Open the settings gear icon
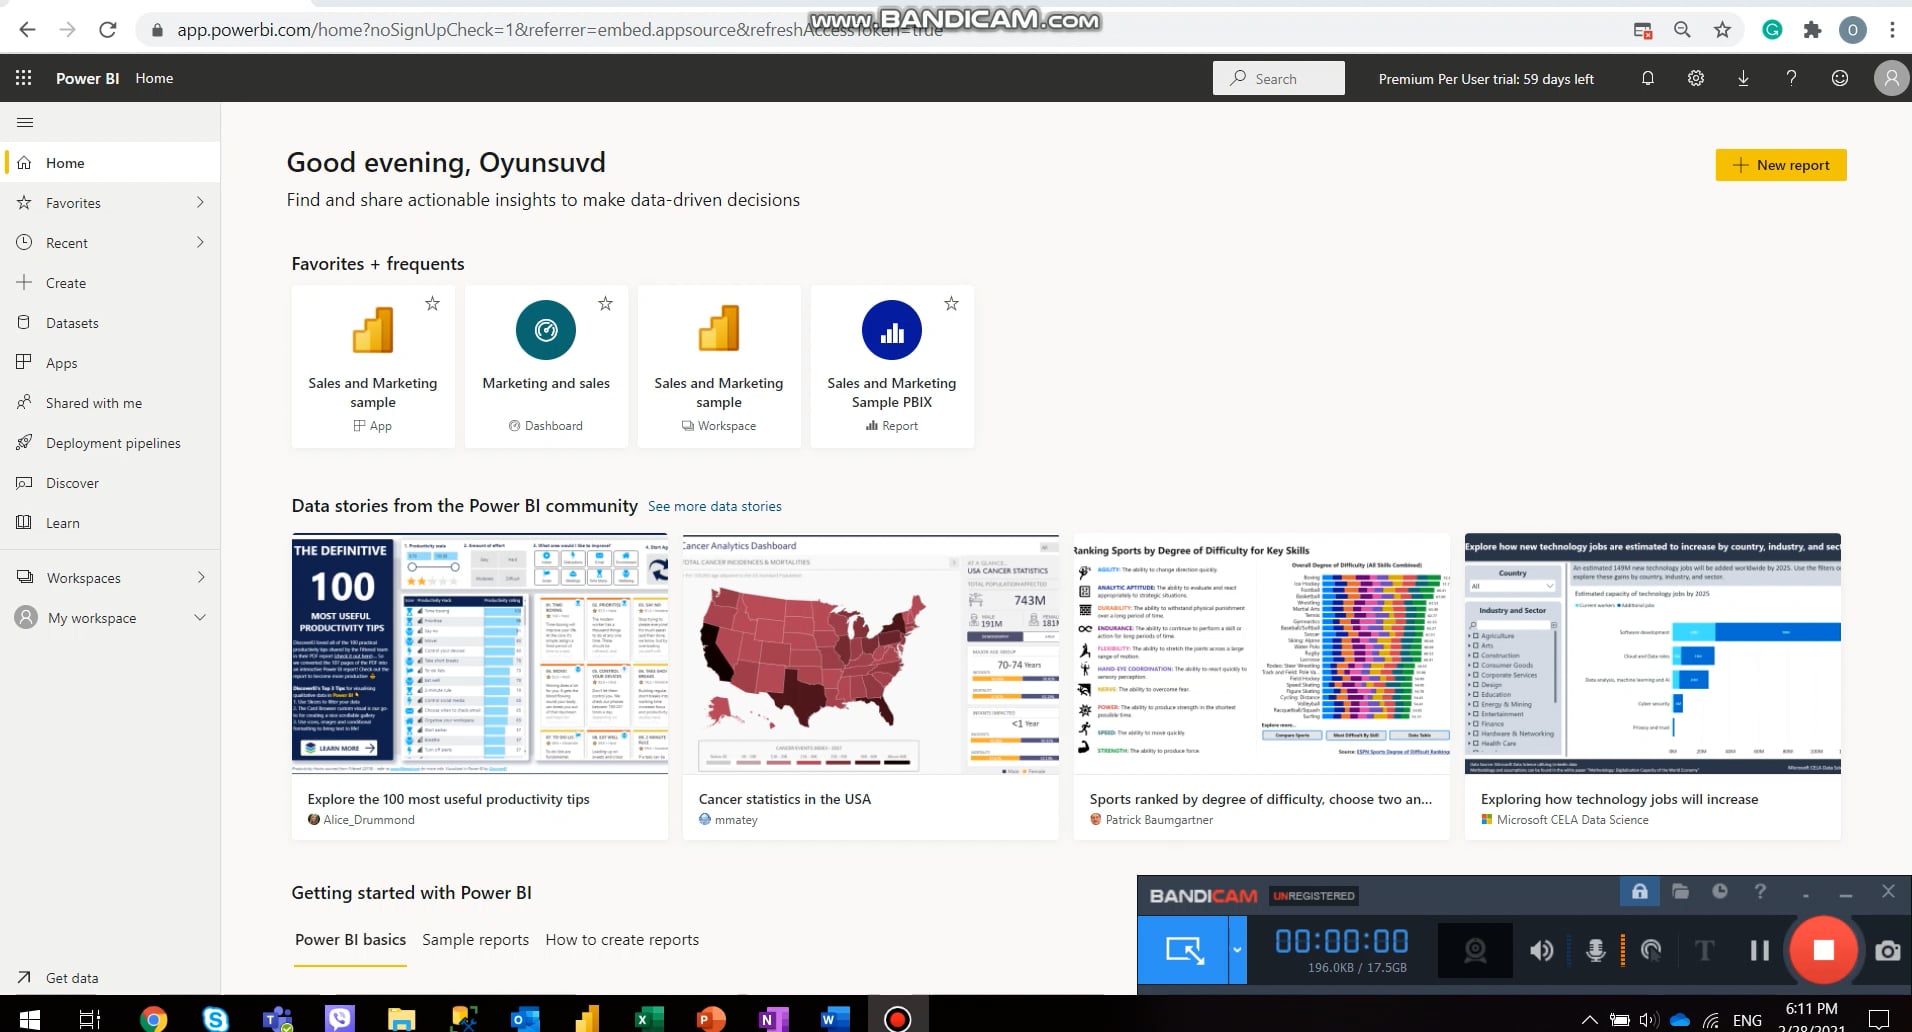This screenshot has width=1912, height=1032. pyautogui.click(x=1696, y=78)
